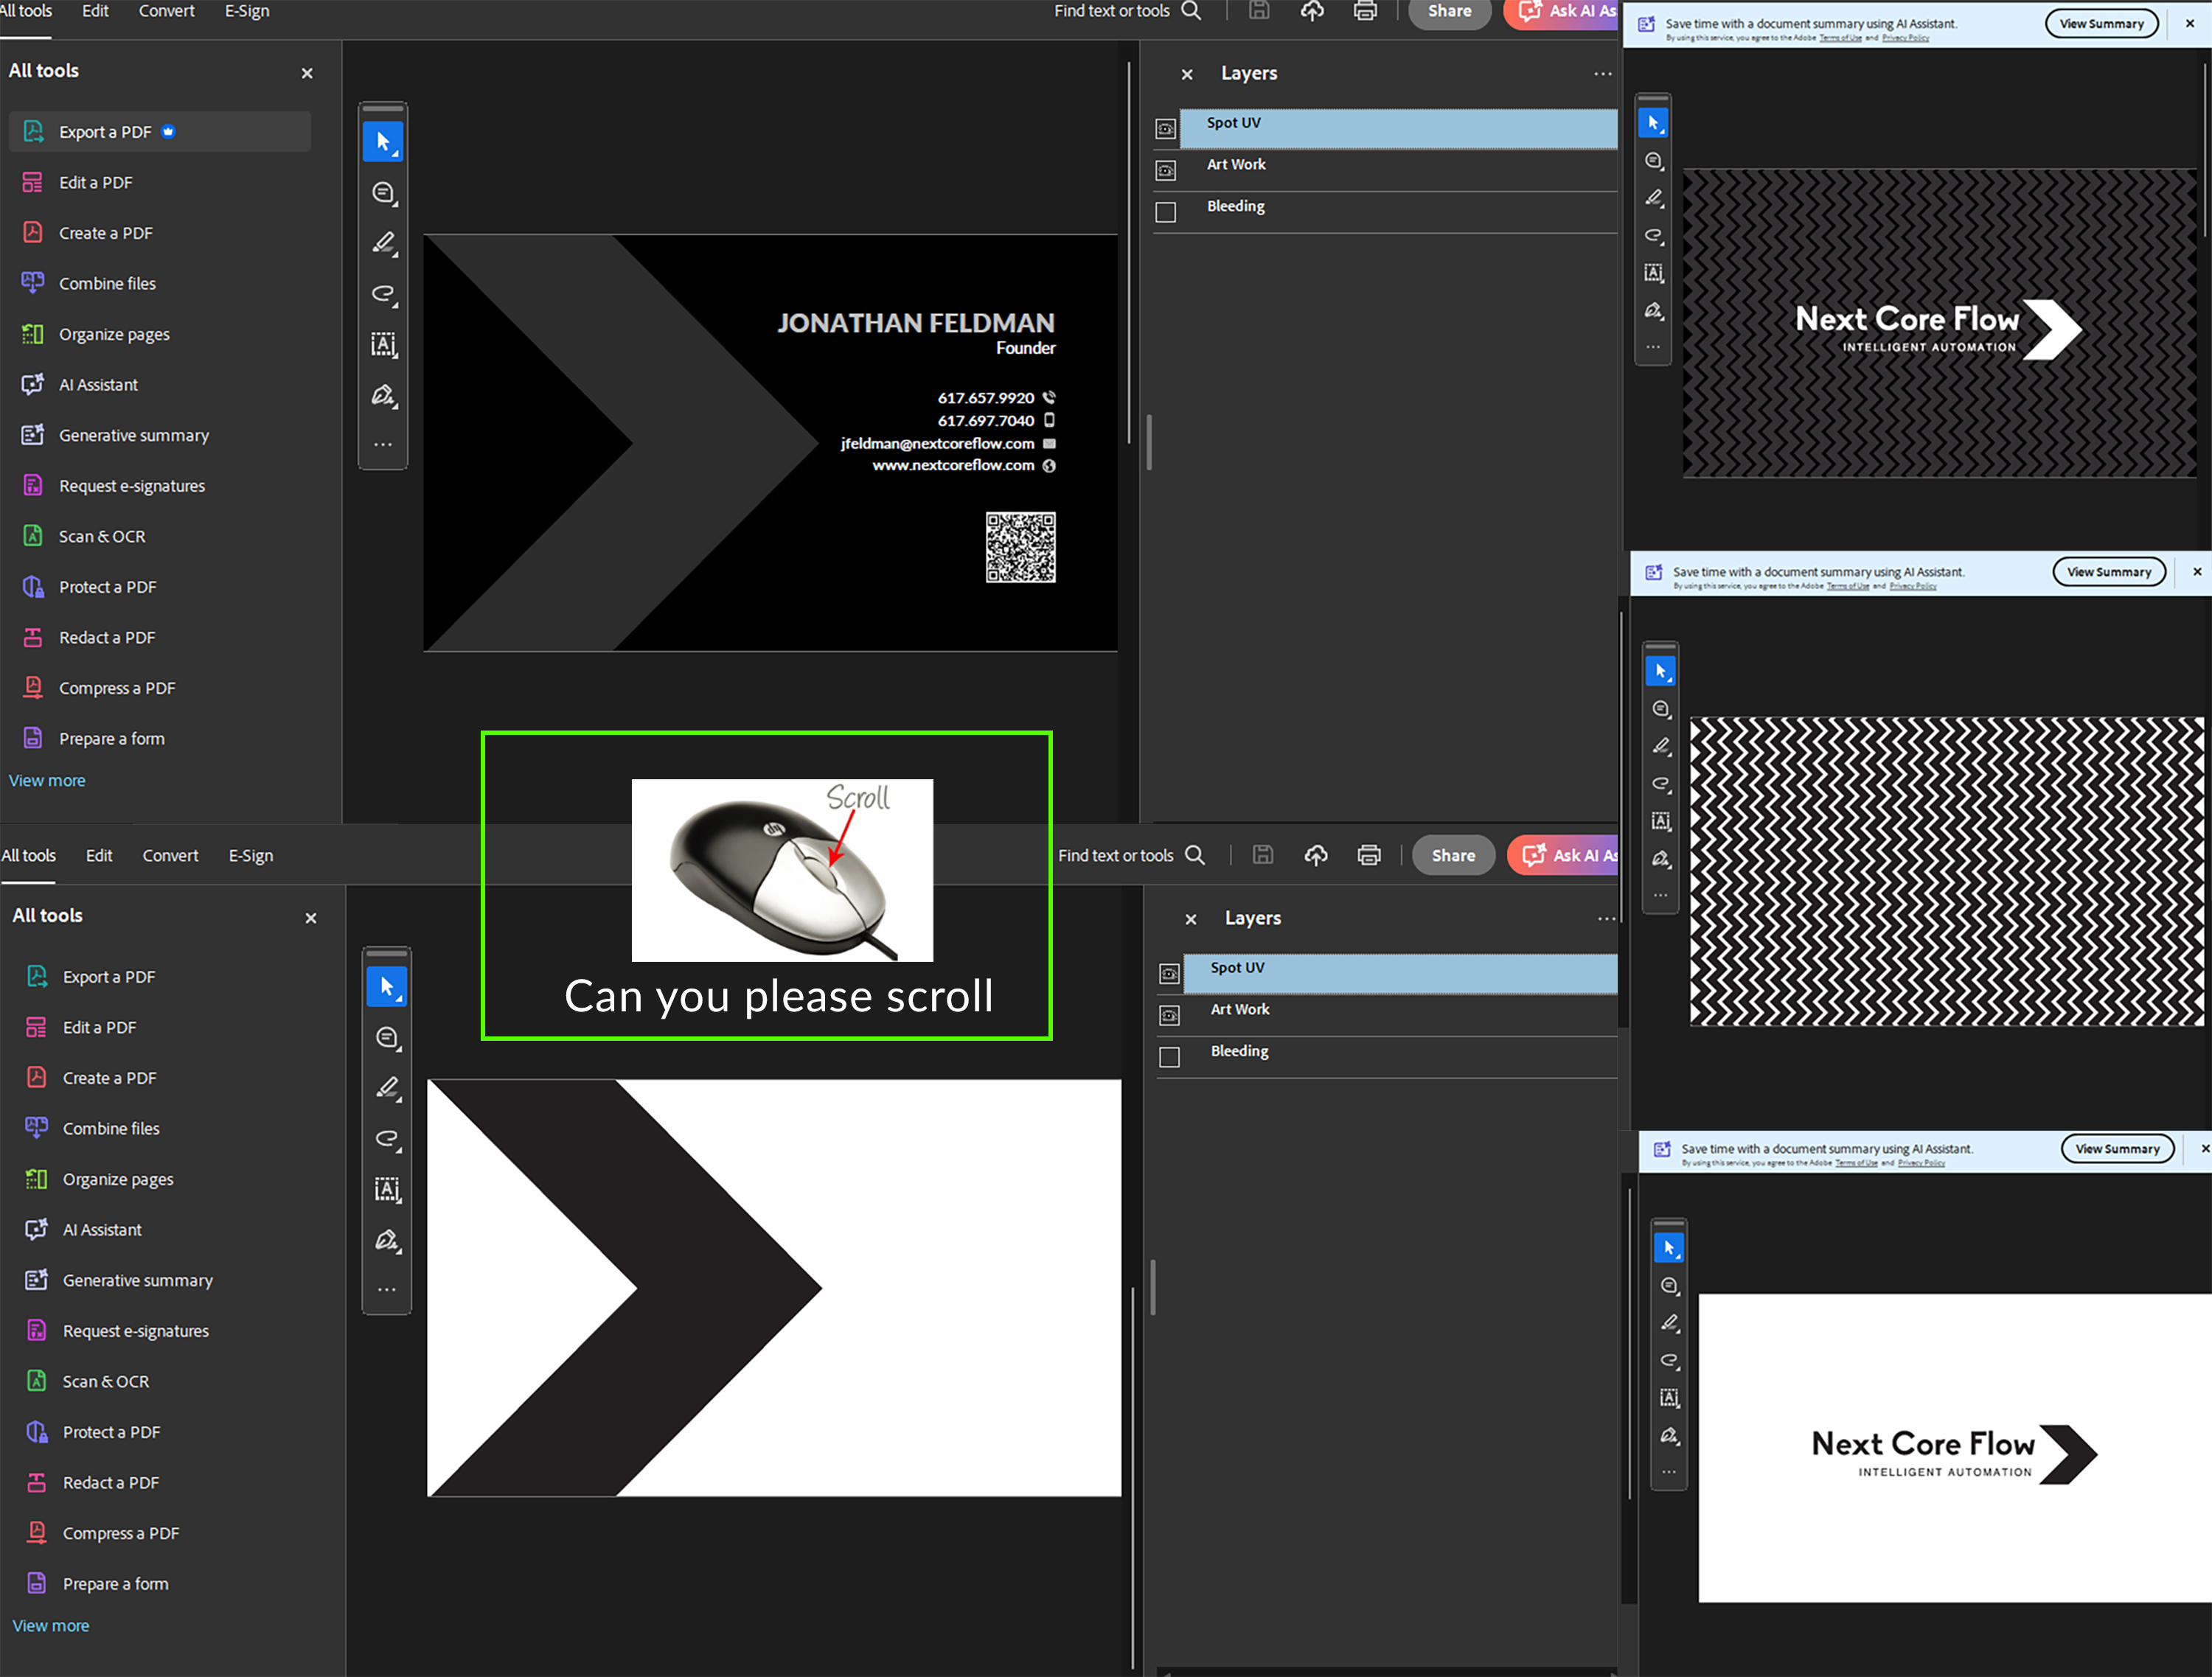2212x1677 pixels.
Task: Click Scan & OCR icon in bottom tools panel
Action: click(36, 1381)
